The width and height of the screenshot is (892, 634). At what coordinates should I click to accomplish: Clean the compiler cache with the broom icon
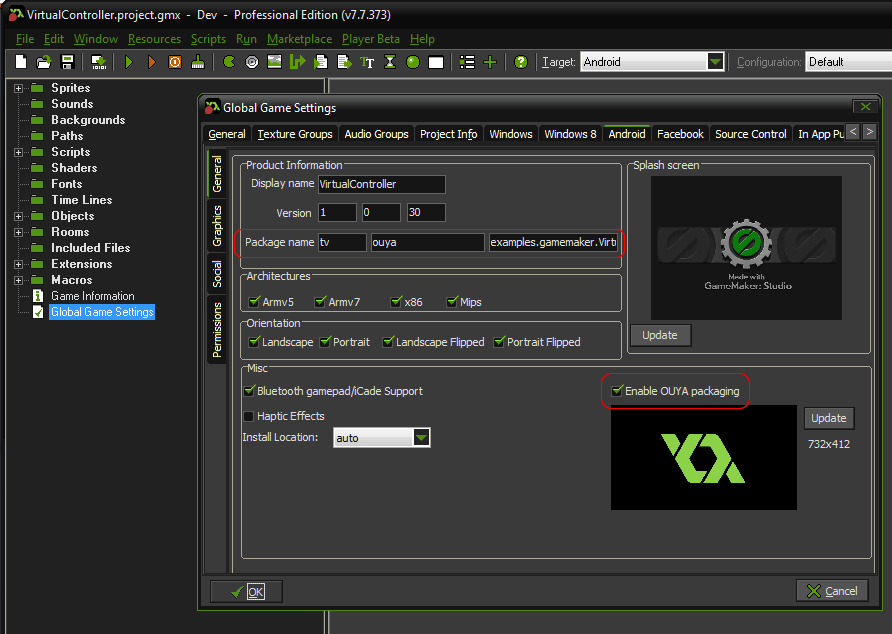[199, 61]
